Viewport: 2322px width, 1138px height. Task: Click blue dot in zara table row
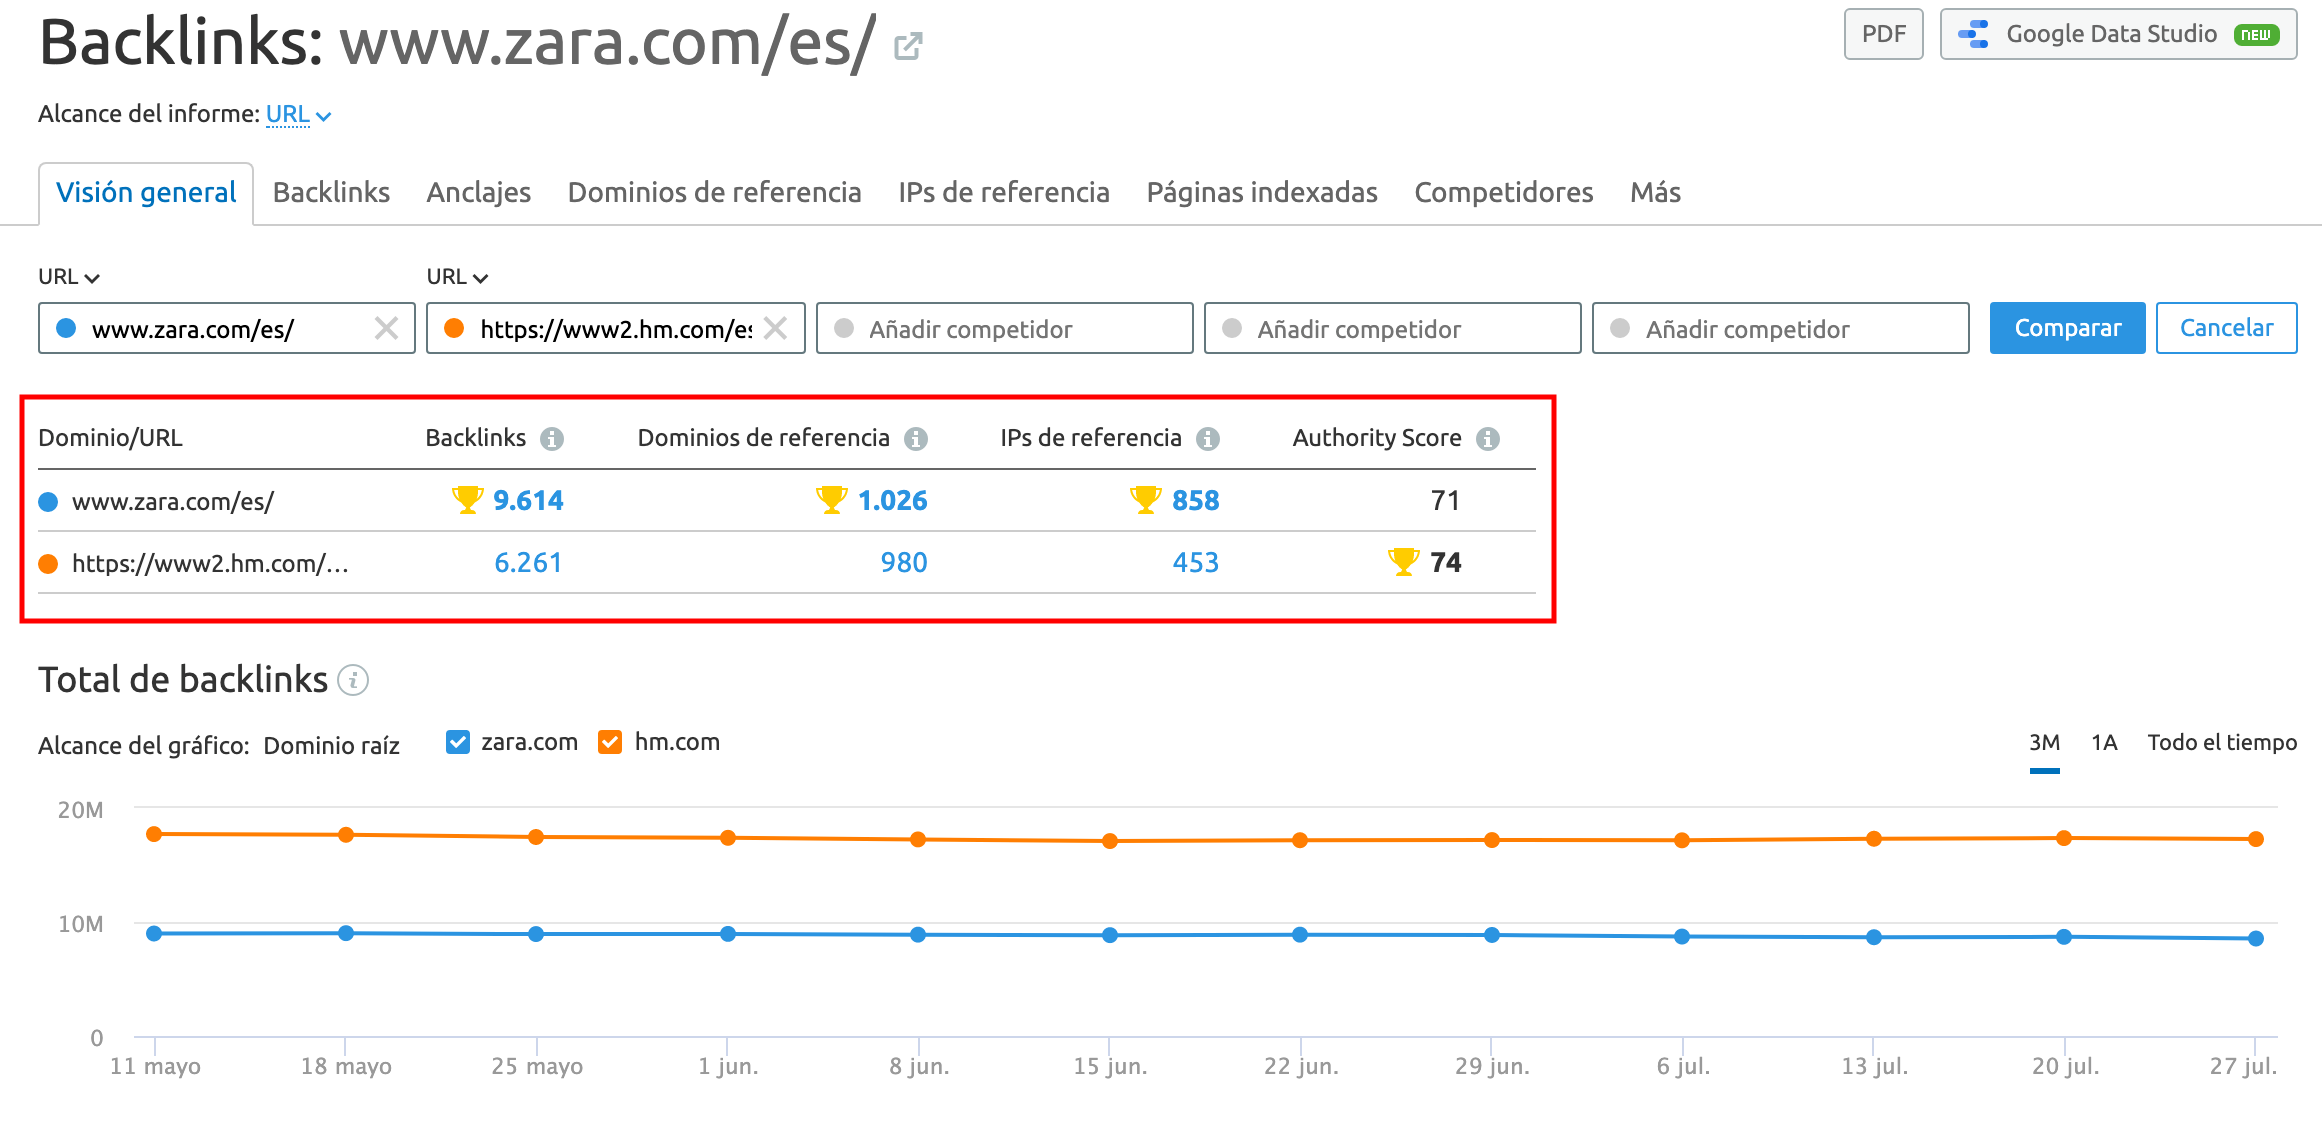coord(48,502)
